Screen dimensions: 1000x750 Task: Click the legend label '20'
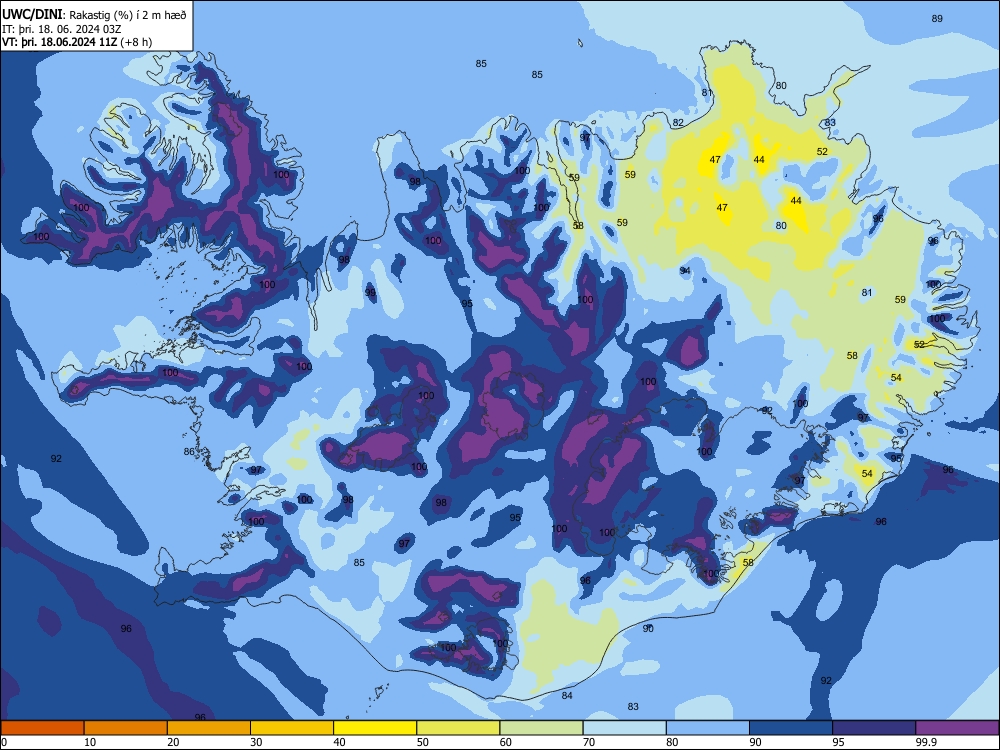point(173,742)
